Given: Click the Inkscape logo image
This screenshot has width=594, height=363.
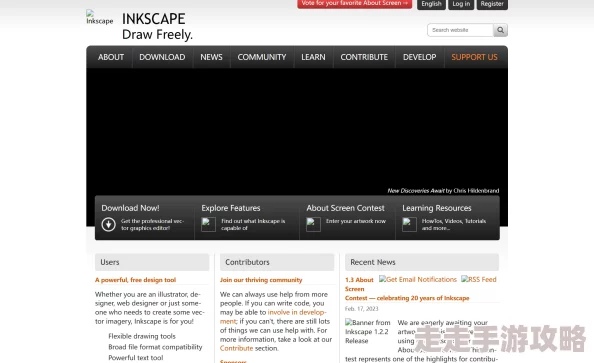Looking at the screenshot, I should pos(100,18).
